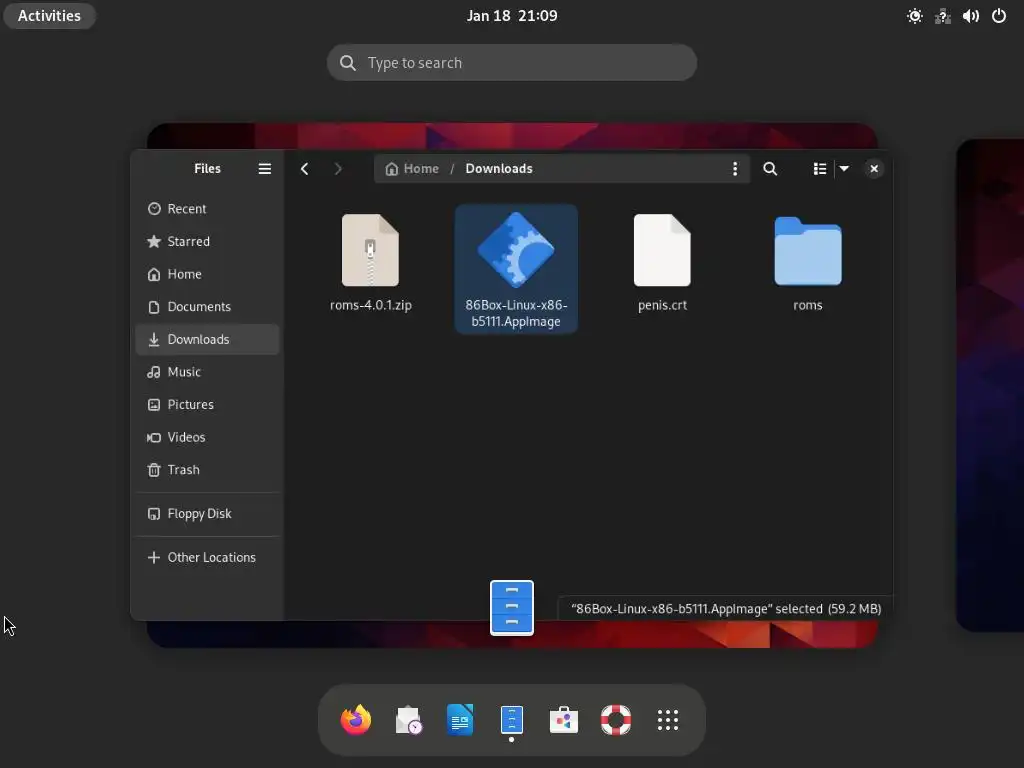Click the roms folder name label
This screenshot has height=768, width=1024.
(808, 305)
